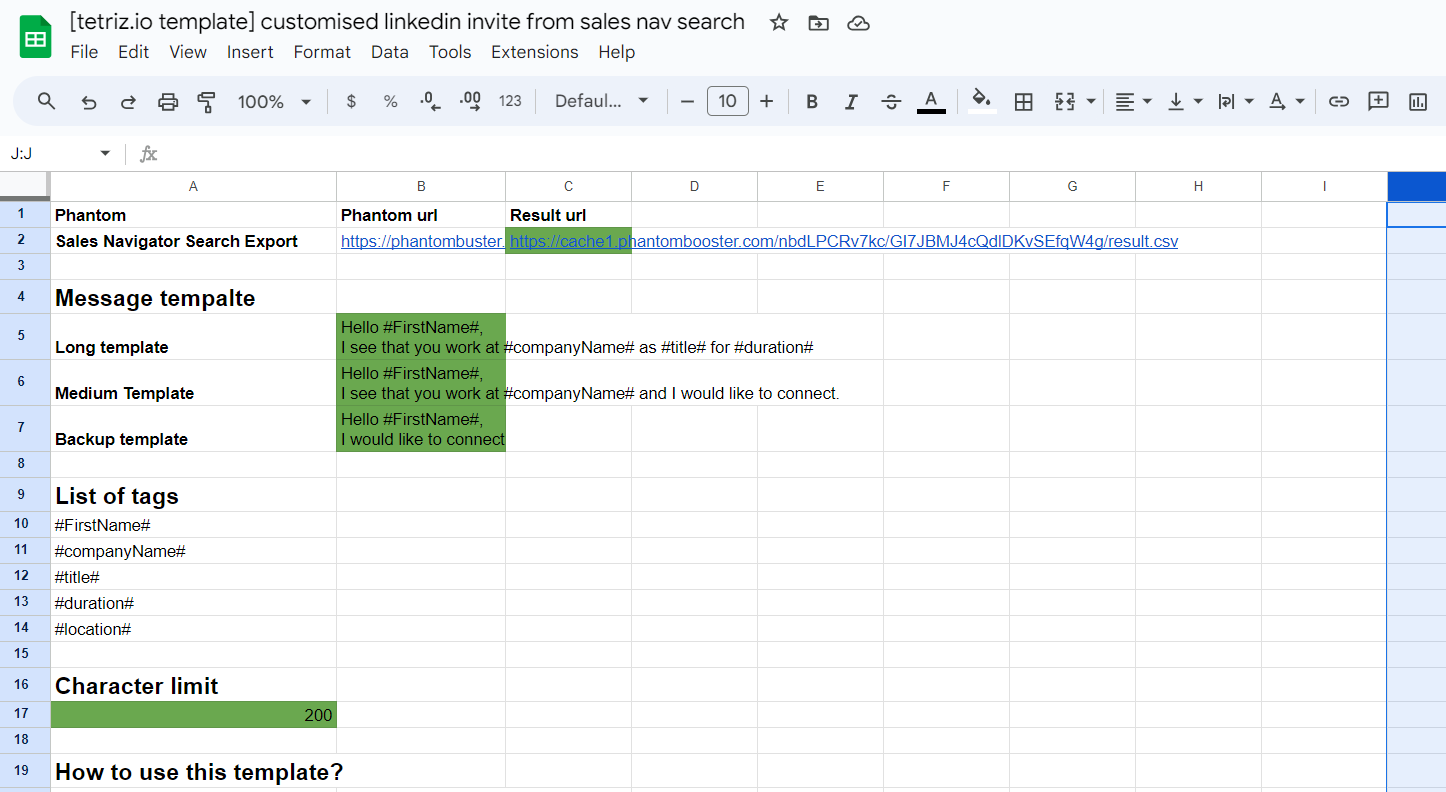Image resolution: width=1446 pixels, height=792 pixels.
Task: Move document with the folder icon
Action: (819, 22)
